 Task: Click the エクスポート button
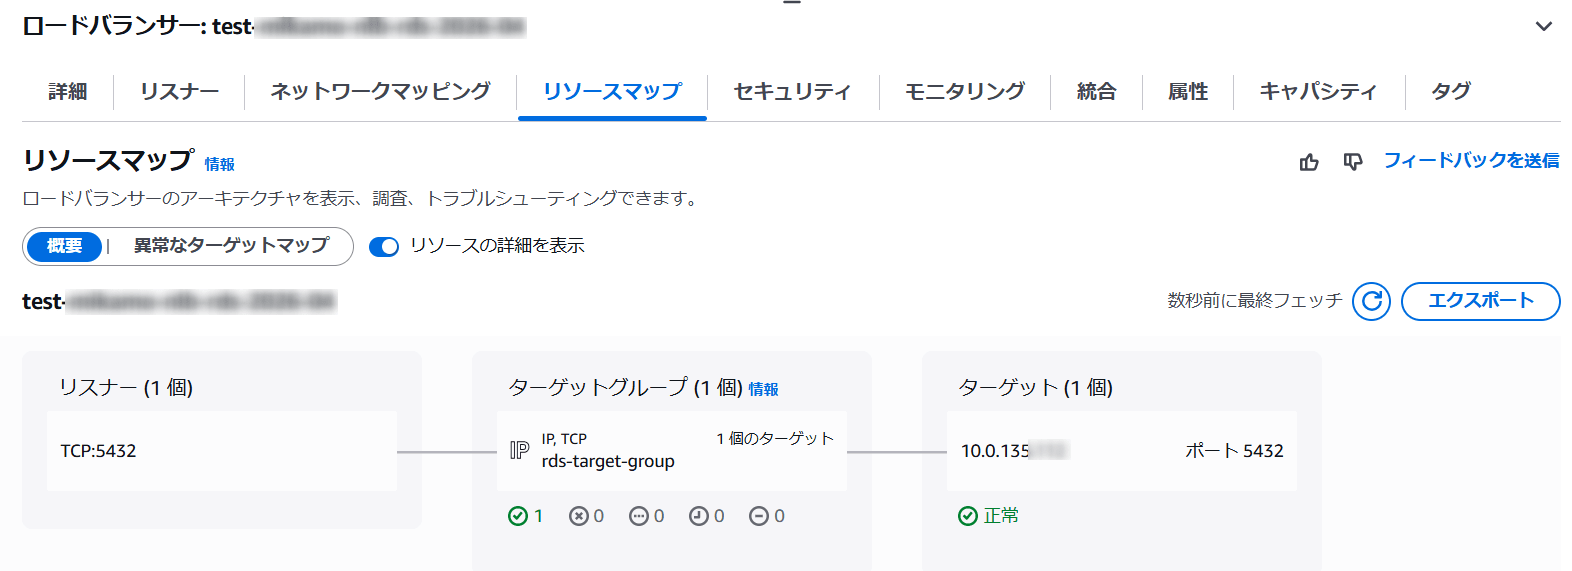pyautogui.click(x=1480, y=301)
